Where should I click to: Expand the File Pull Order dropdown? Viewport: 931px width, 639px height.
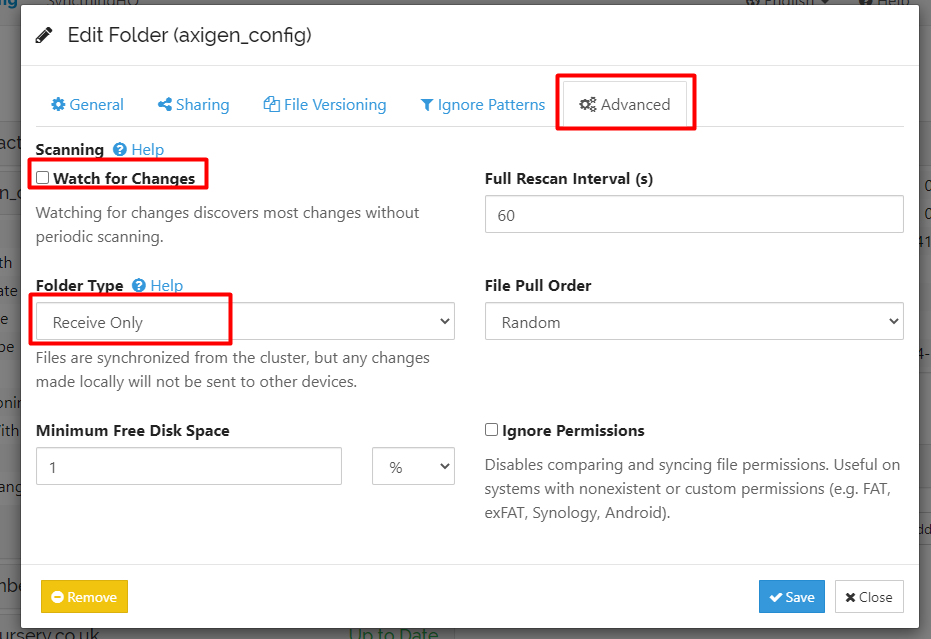[x=693, y=322]
